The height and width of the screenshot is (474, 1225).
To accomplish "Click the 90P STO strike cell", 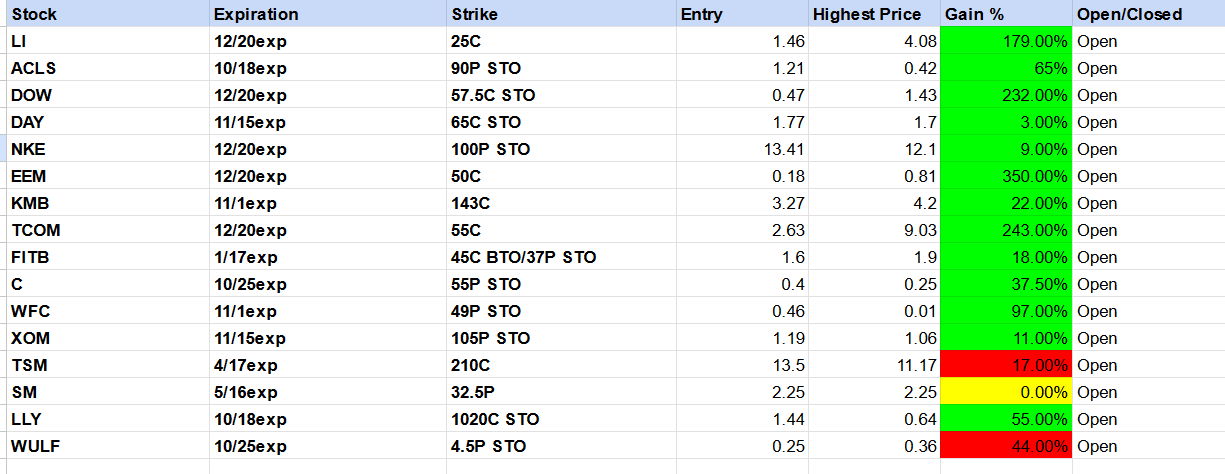I will pos(562,68).
